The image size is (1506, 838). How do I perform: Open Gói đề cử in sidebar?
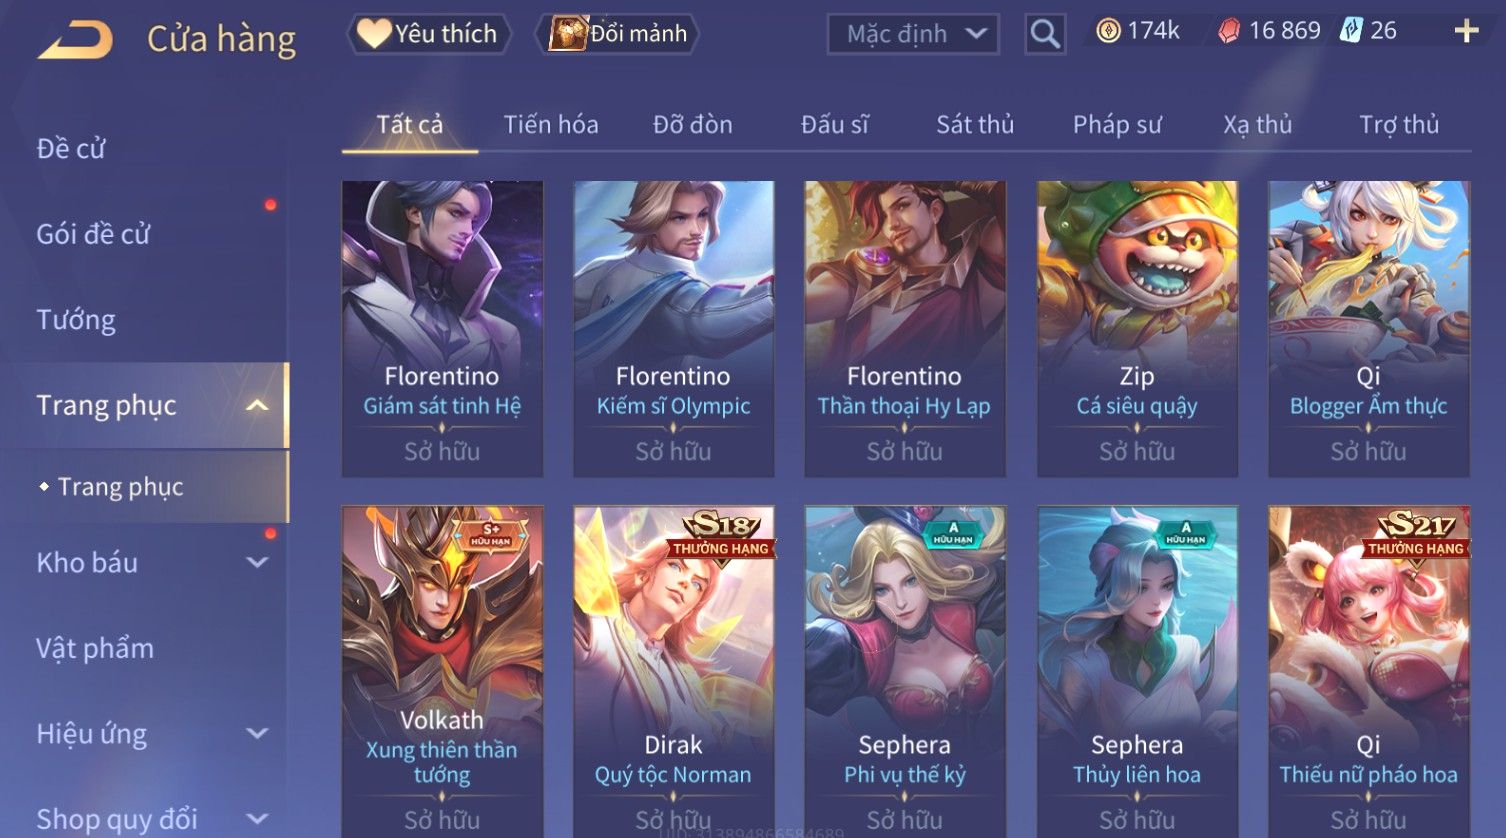point(93,234)
